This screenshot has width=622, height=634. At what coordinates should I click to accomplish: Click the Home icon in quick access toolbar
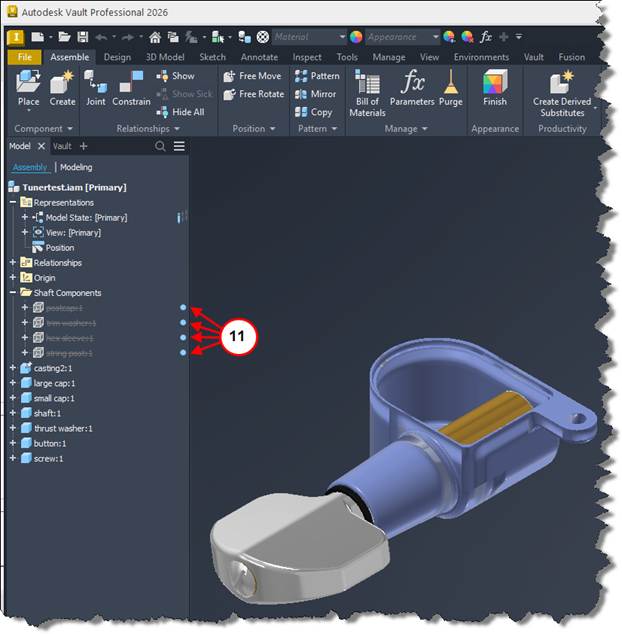[x=155, y=38]
